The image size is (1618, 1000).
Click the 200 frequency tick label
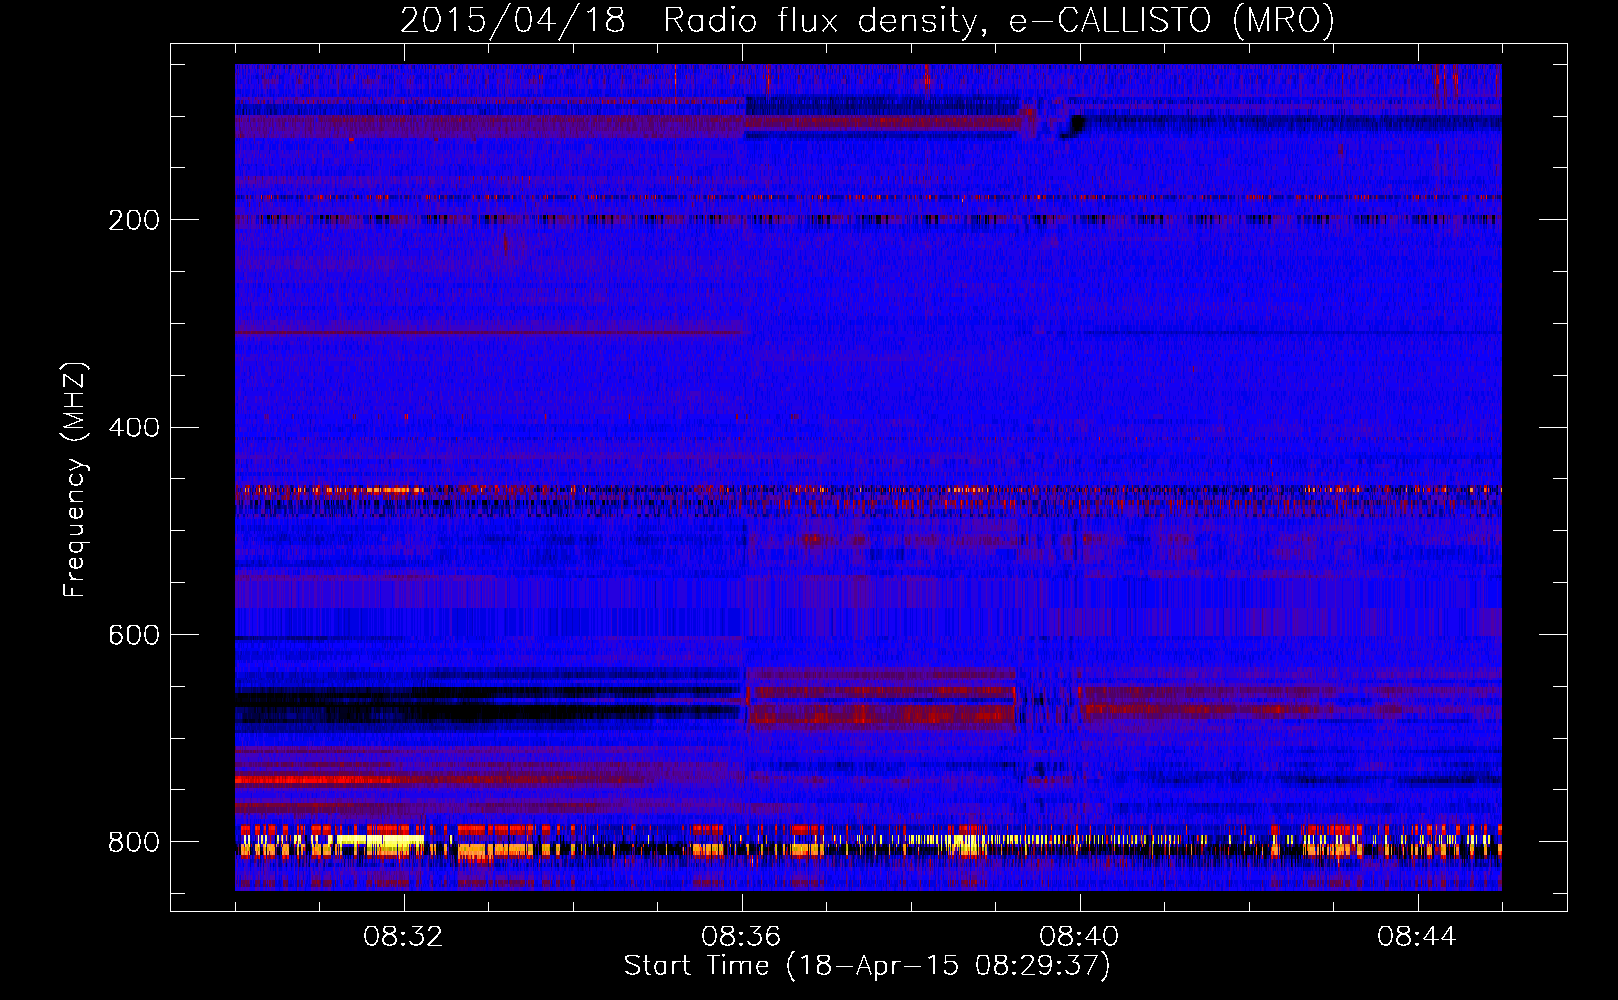click(134, 220)
